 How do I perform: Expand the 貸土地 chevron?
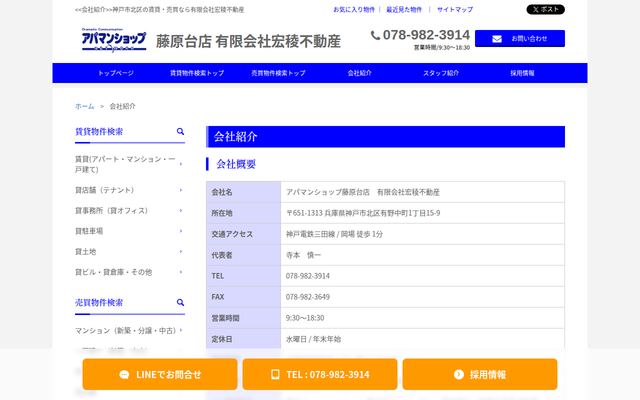coord(181,251)
